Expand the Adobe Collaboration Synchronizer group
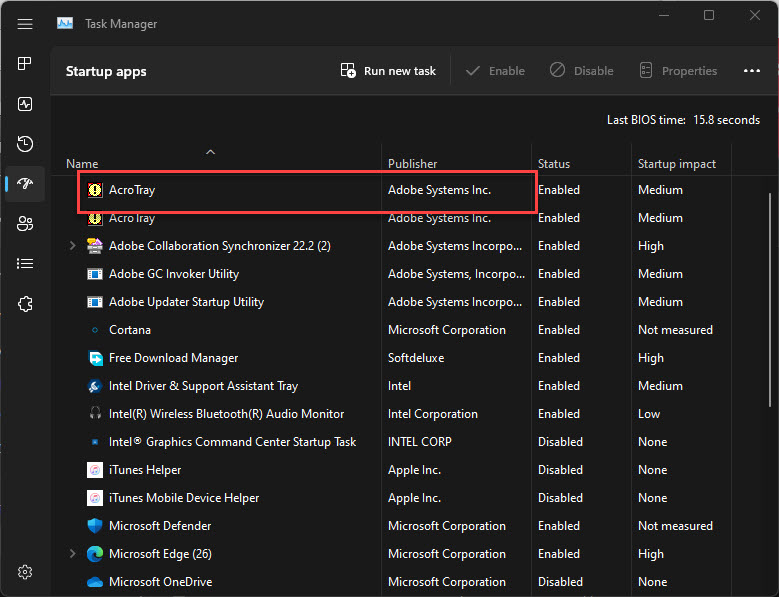The image size is (779, 597). (x=73, y=245)
